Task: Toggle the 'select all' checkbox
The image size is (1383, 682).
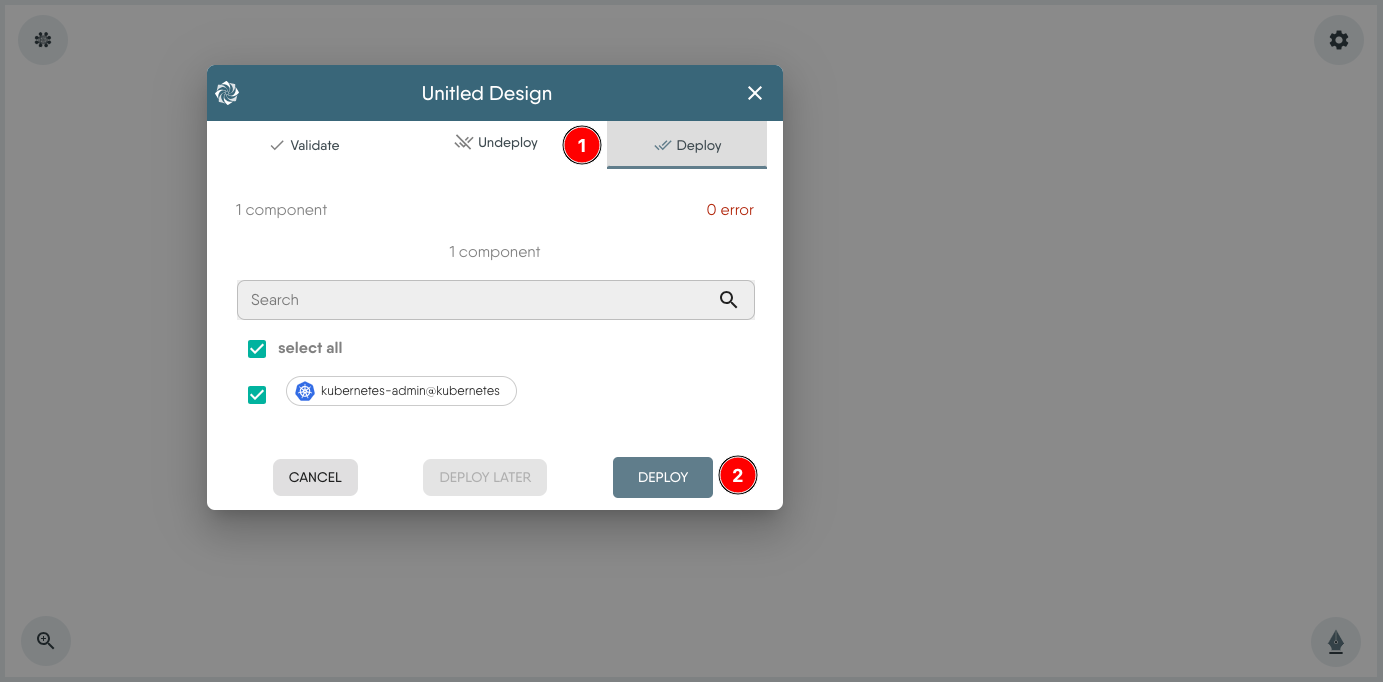Action: pyautogui.click(x=257, y=349)
